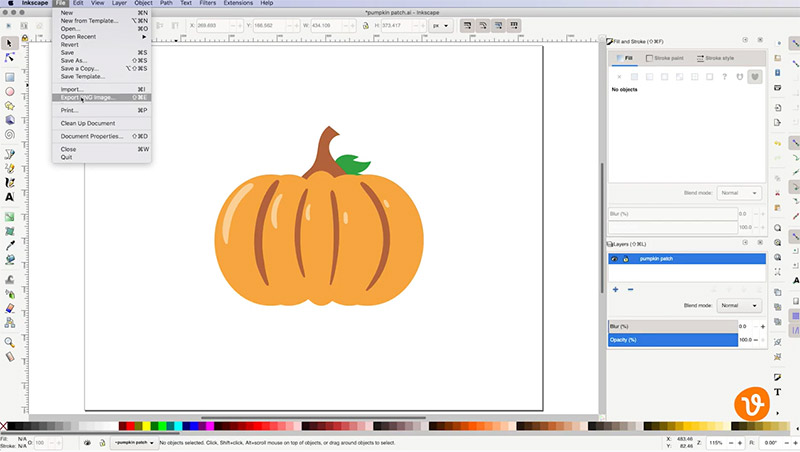Select the Rectangle tool
This screenshot has width=800, height=452.
click(x=9, y=77)
